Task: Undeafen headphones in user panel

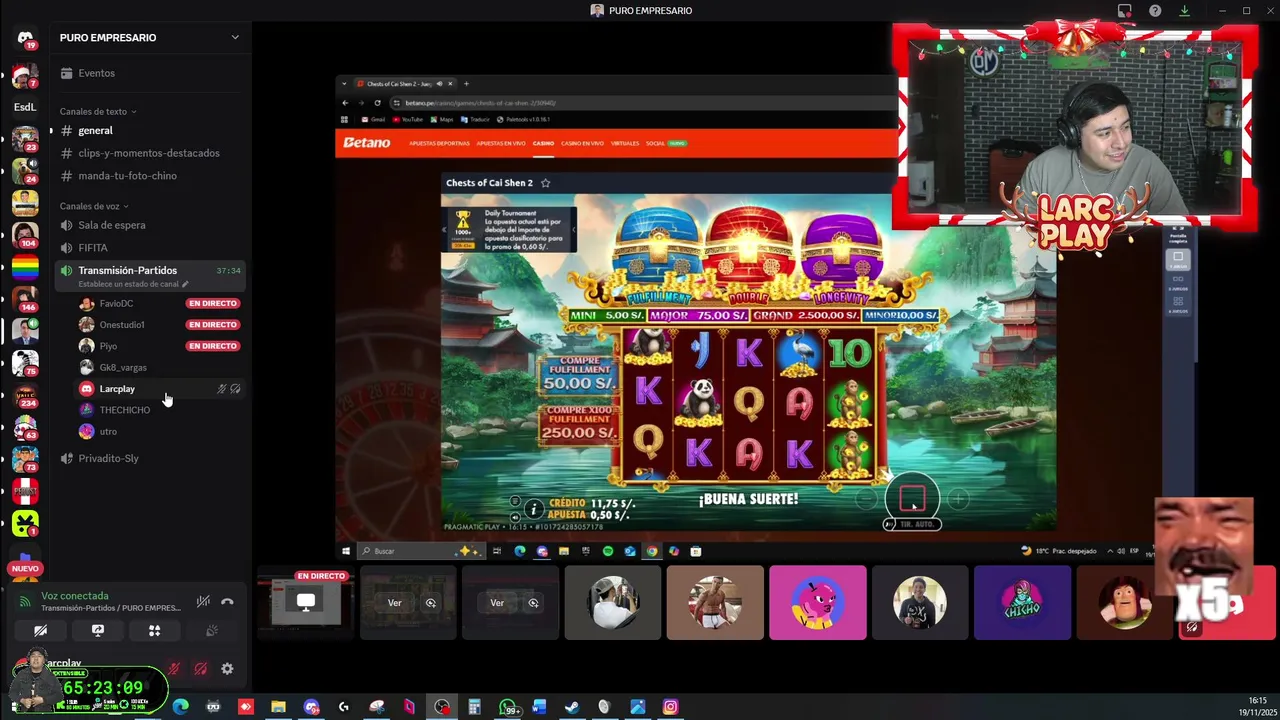Action: [x=201, y=669]
